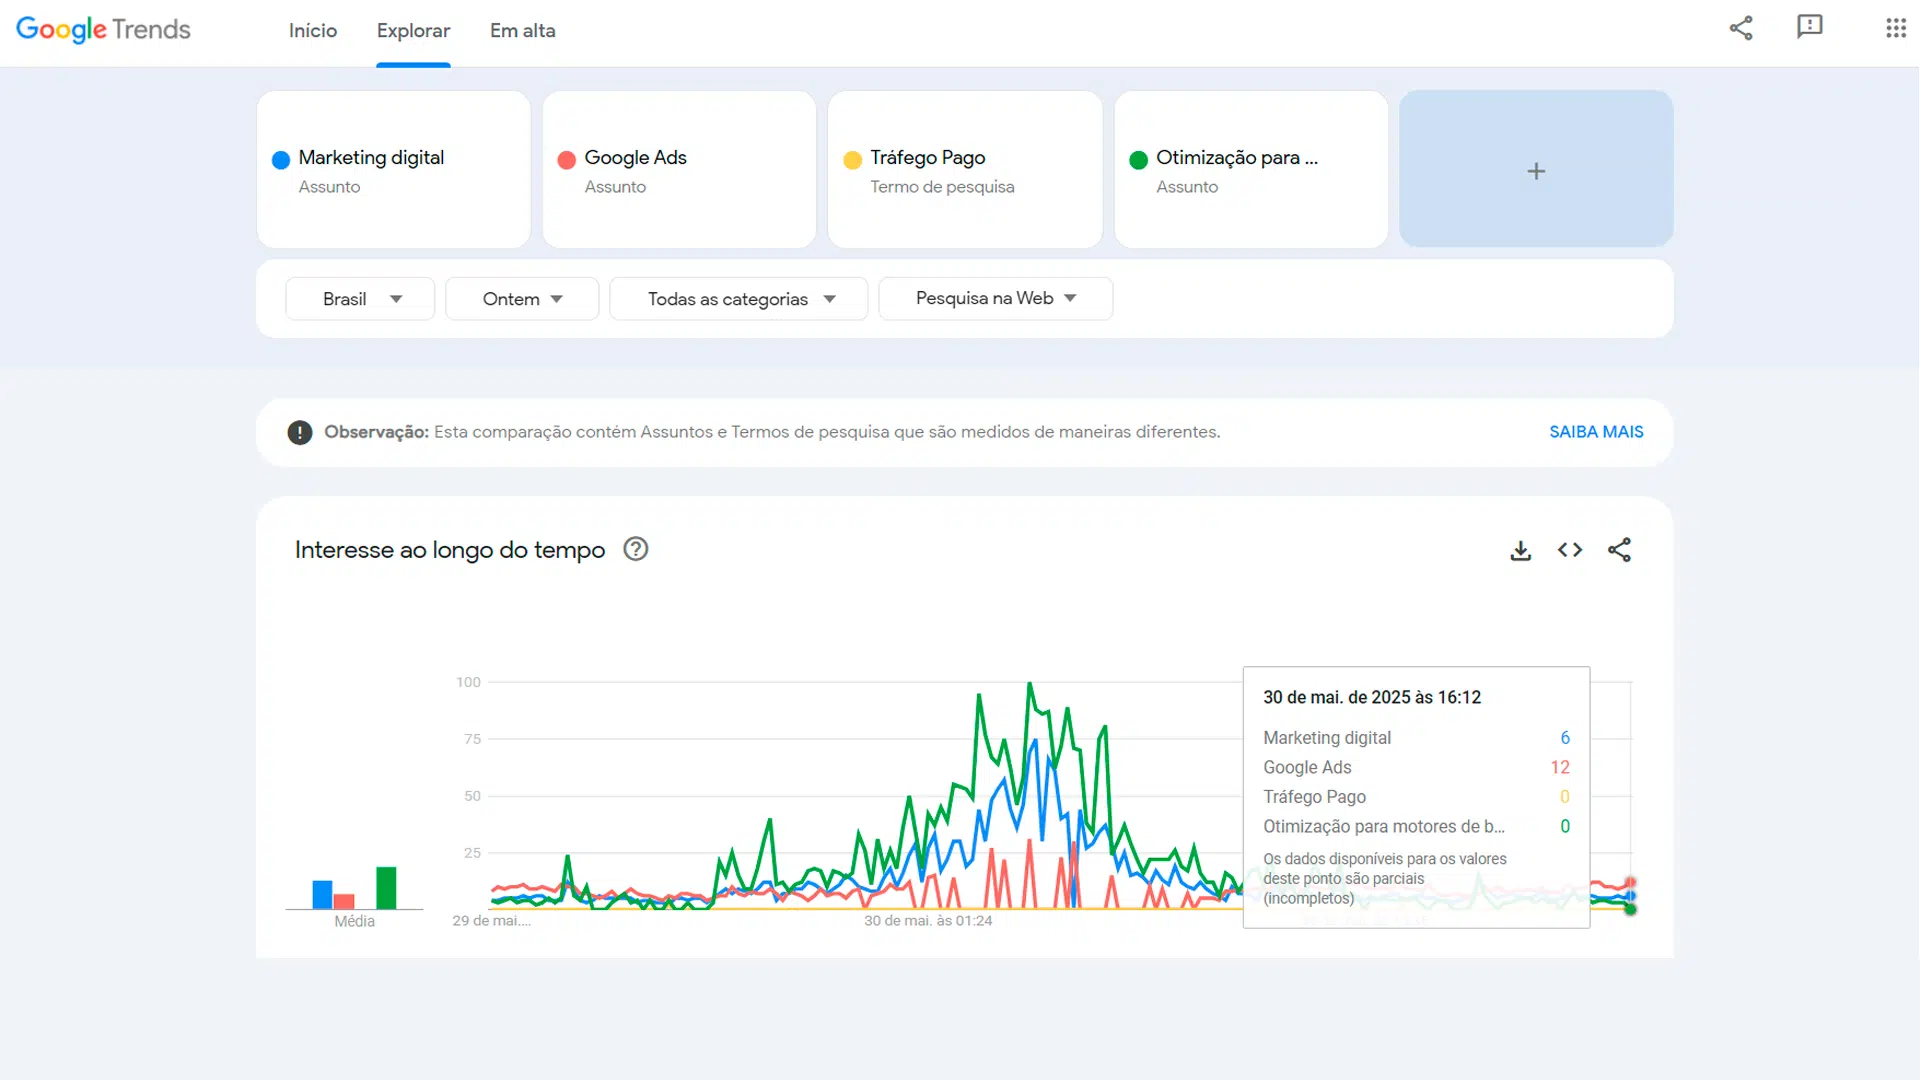Click the 100 value on the y-axis
The height and width of the screenshot is (1080, 1920).
pyautogui.click(x=468, y=682)
